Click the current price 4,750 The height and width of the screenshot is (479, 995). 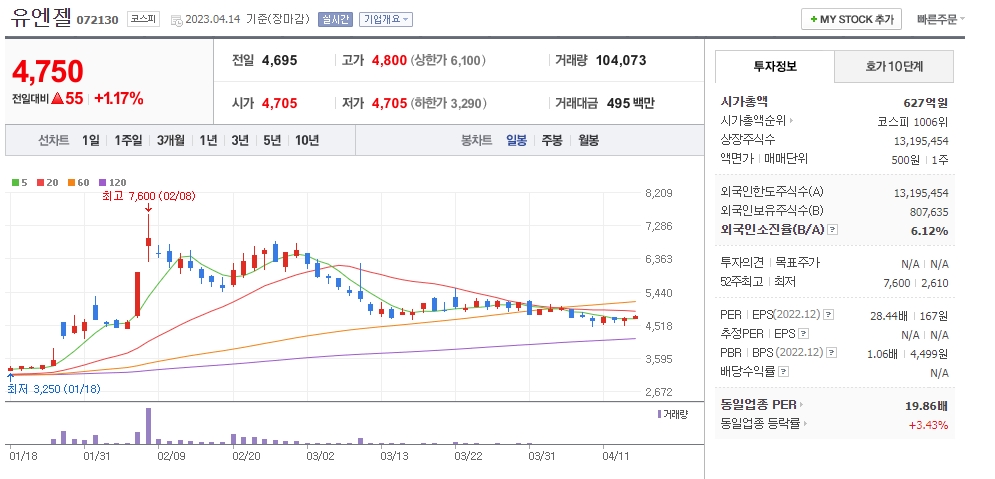click(x=48, y=72)
